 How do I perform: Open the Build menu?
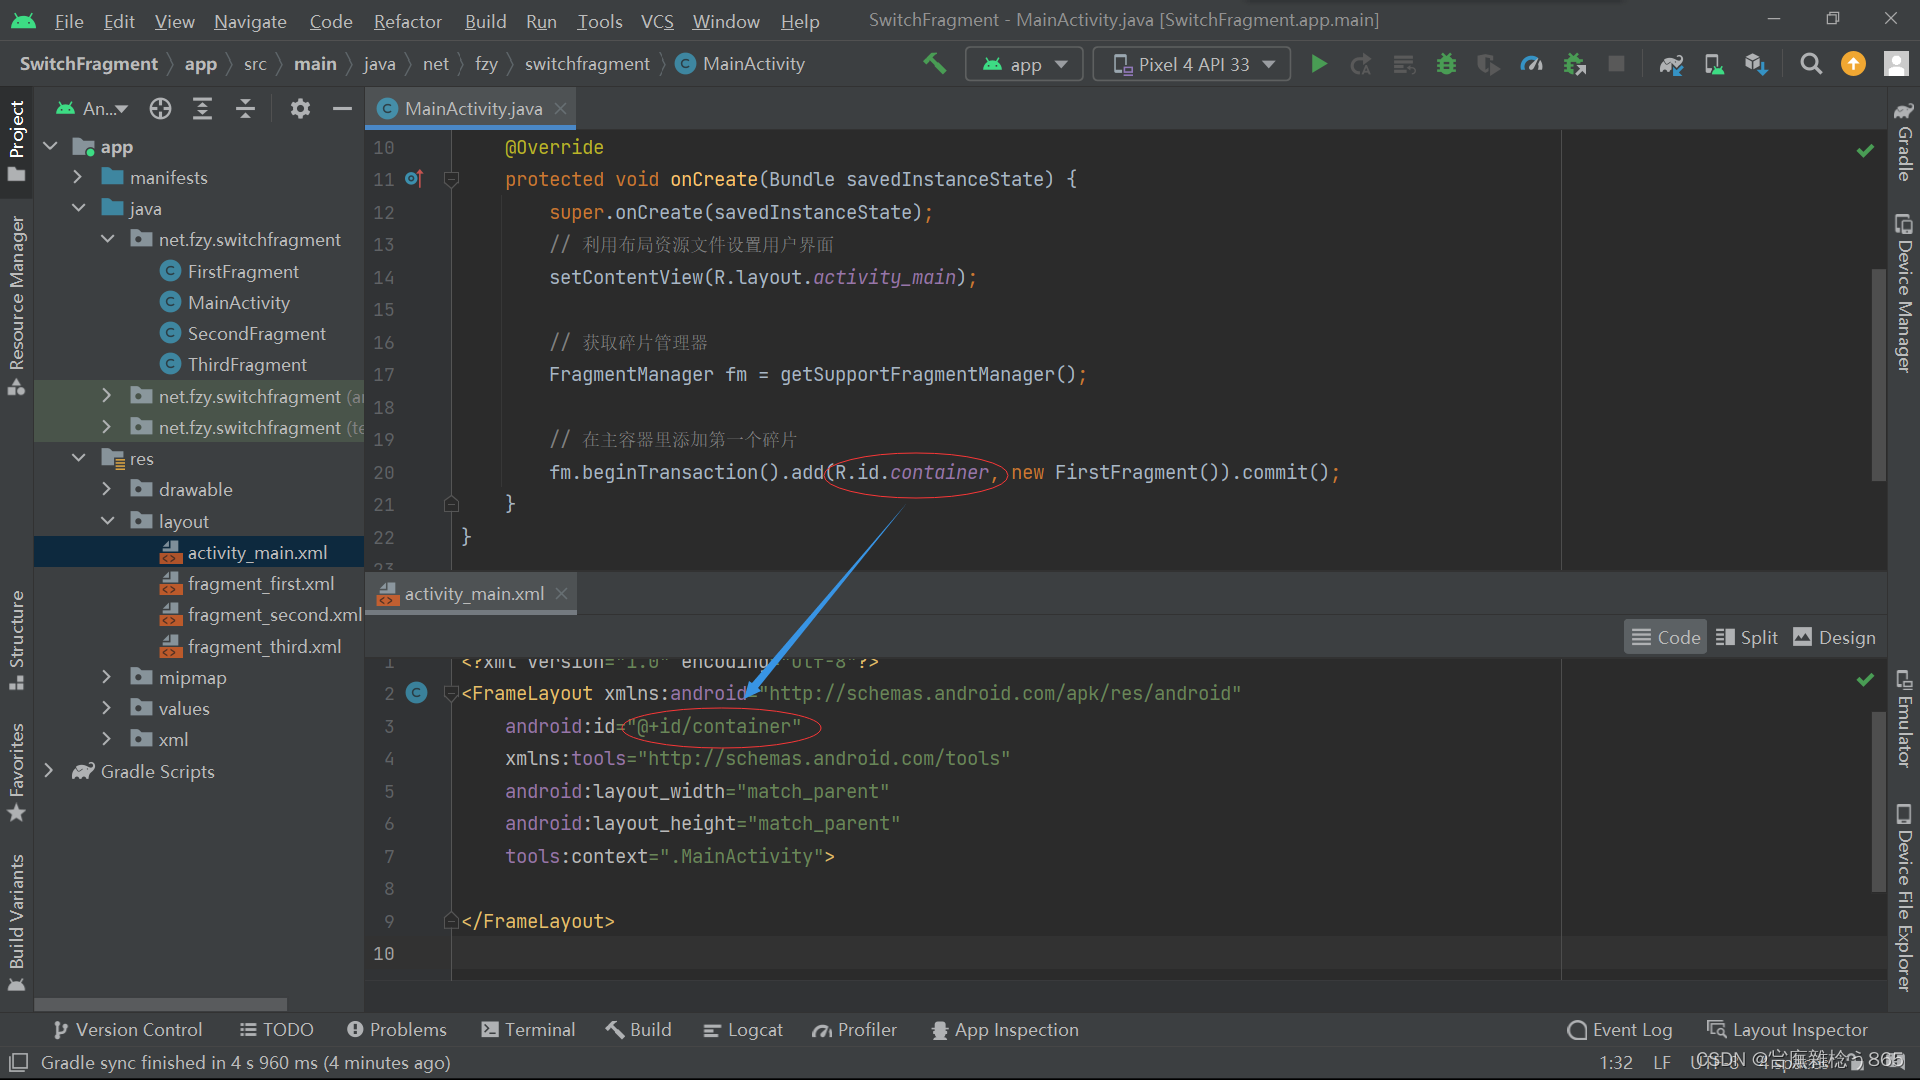click(485, 21)
